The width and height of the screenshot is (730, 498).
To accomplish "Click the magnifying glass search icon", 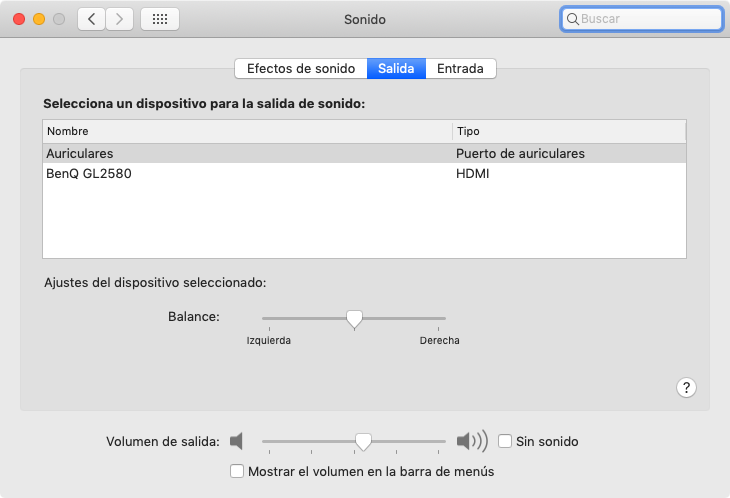I will [573, 19].
